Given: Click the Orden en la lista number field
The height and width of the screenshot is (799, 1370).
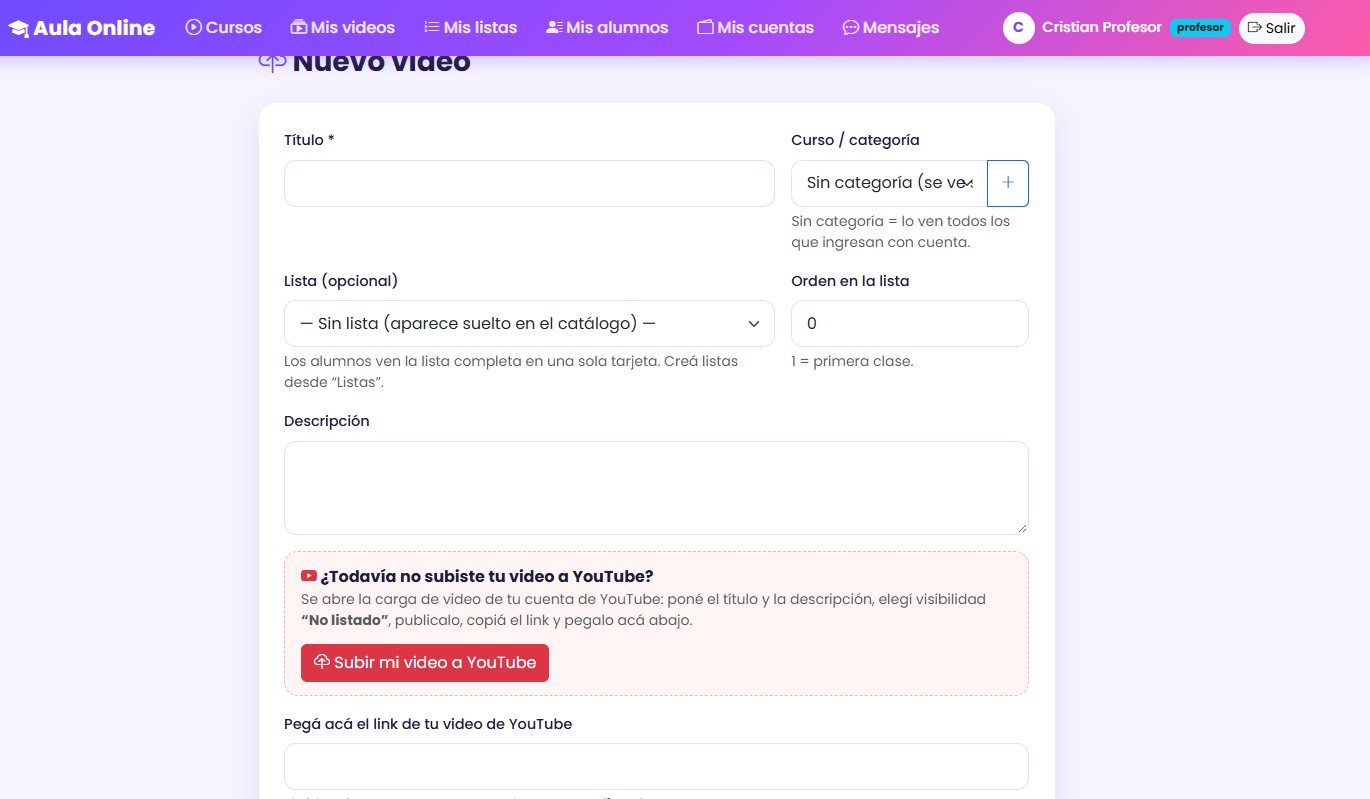Looking at the screenshot, I should [x=910, y=324].
